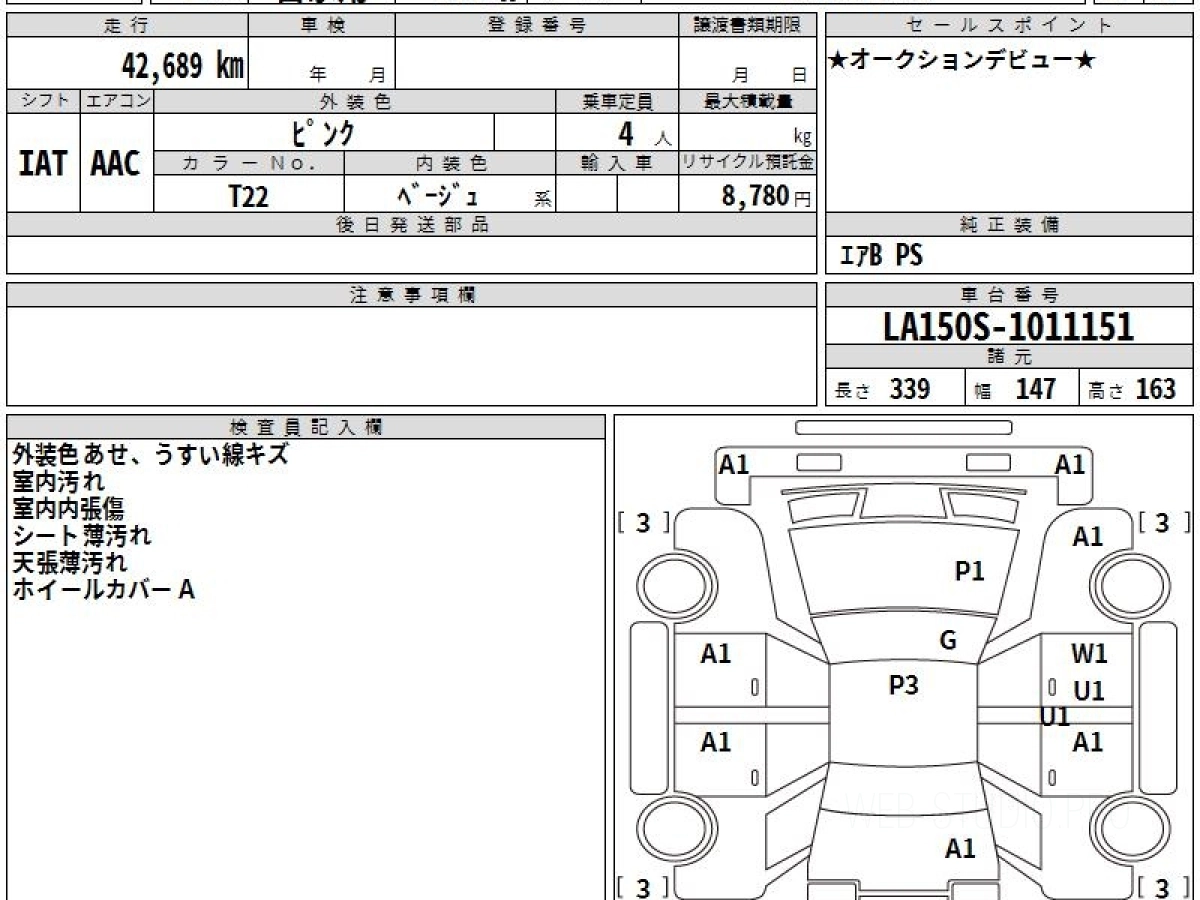1200x900 pixels.
Task: Select the 車台番号 heading
Action: pyautogui.click(x=1010, y=295)
